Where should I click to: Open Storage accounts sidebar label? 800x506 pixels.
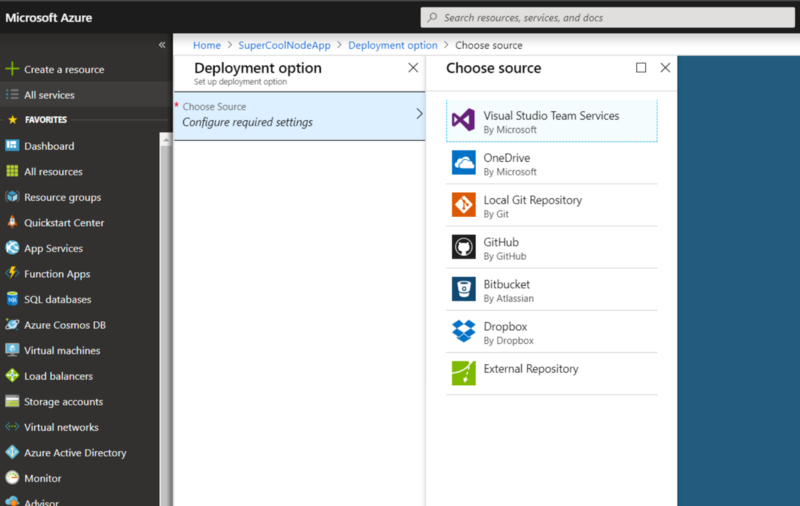[x=63, y=402]
